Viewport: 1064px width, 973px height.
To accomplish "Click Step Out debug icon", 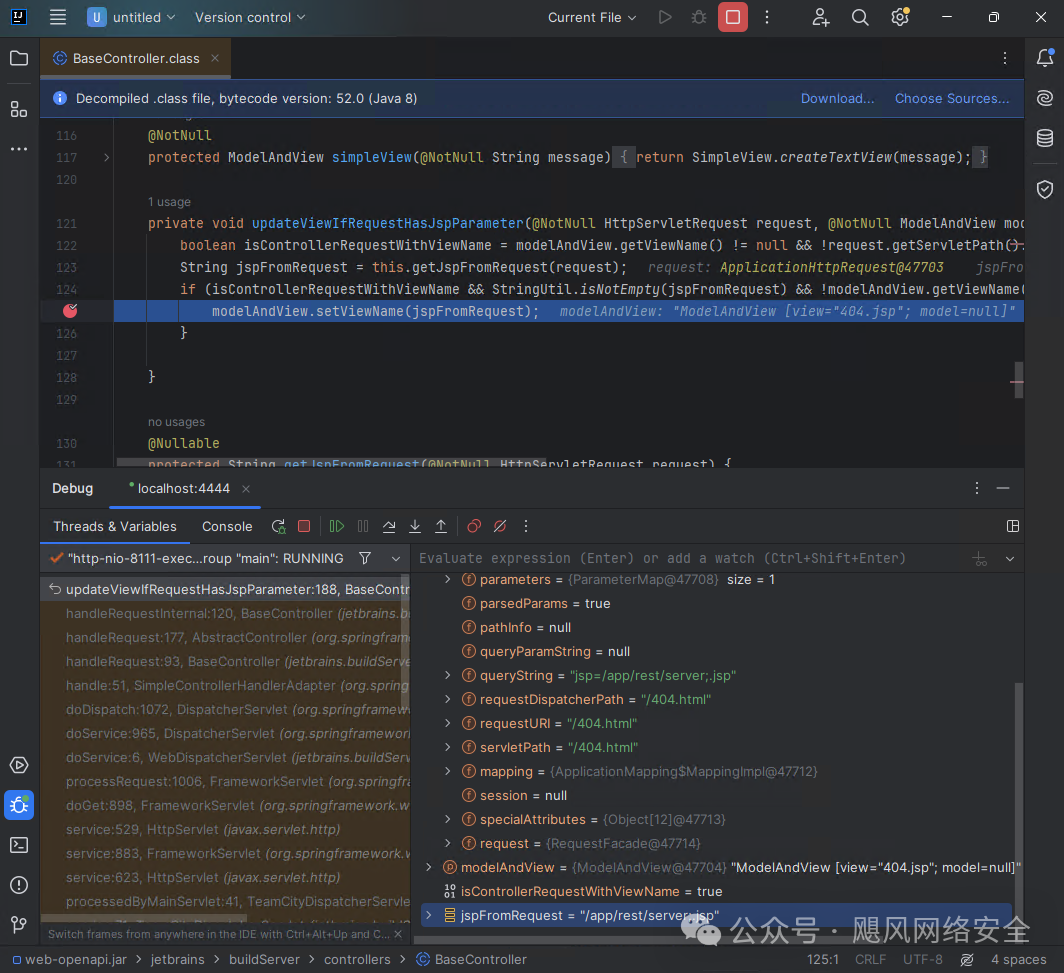I will coord(441,526).
